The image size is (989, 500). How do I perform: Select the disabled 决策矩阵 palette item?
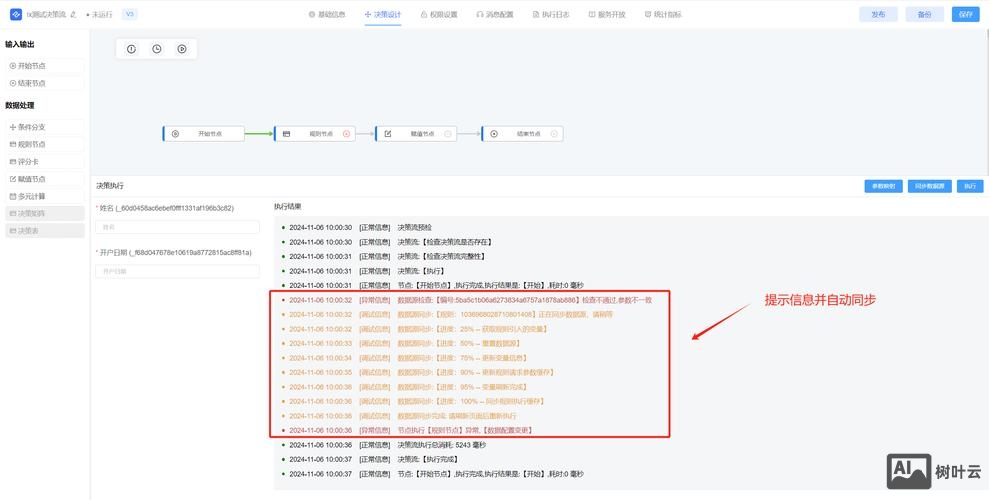pos(44,214)
